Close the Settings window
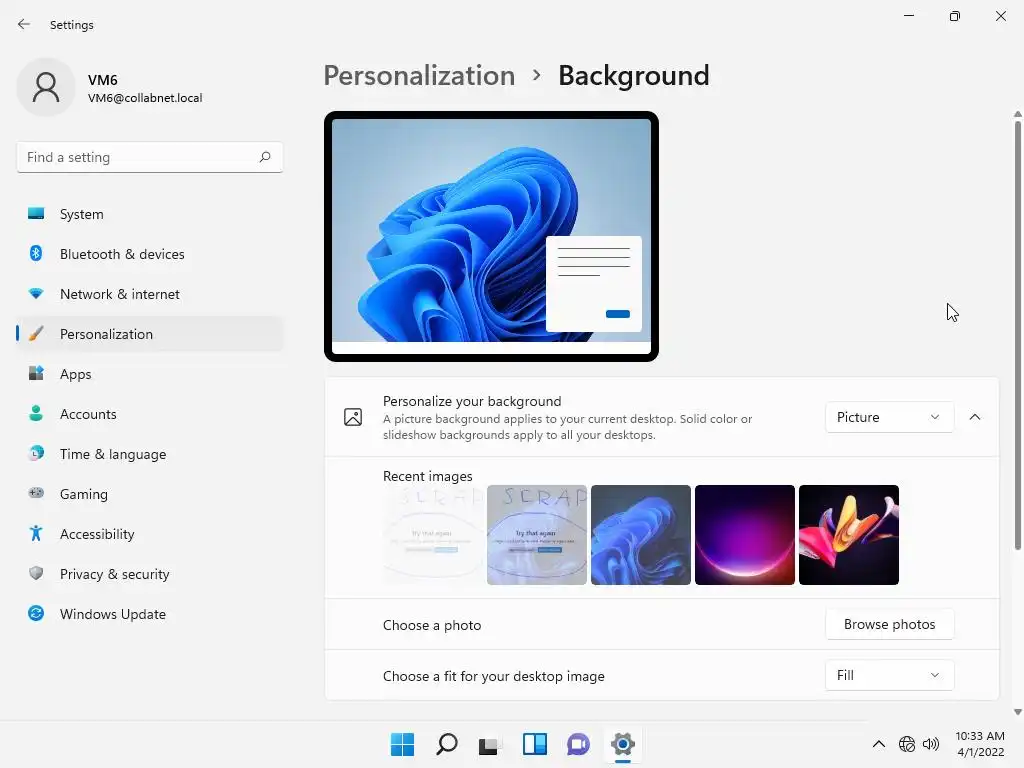This screenshot has width=1024, height=768. pos(1000,16)
